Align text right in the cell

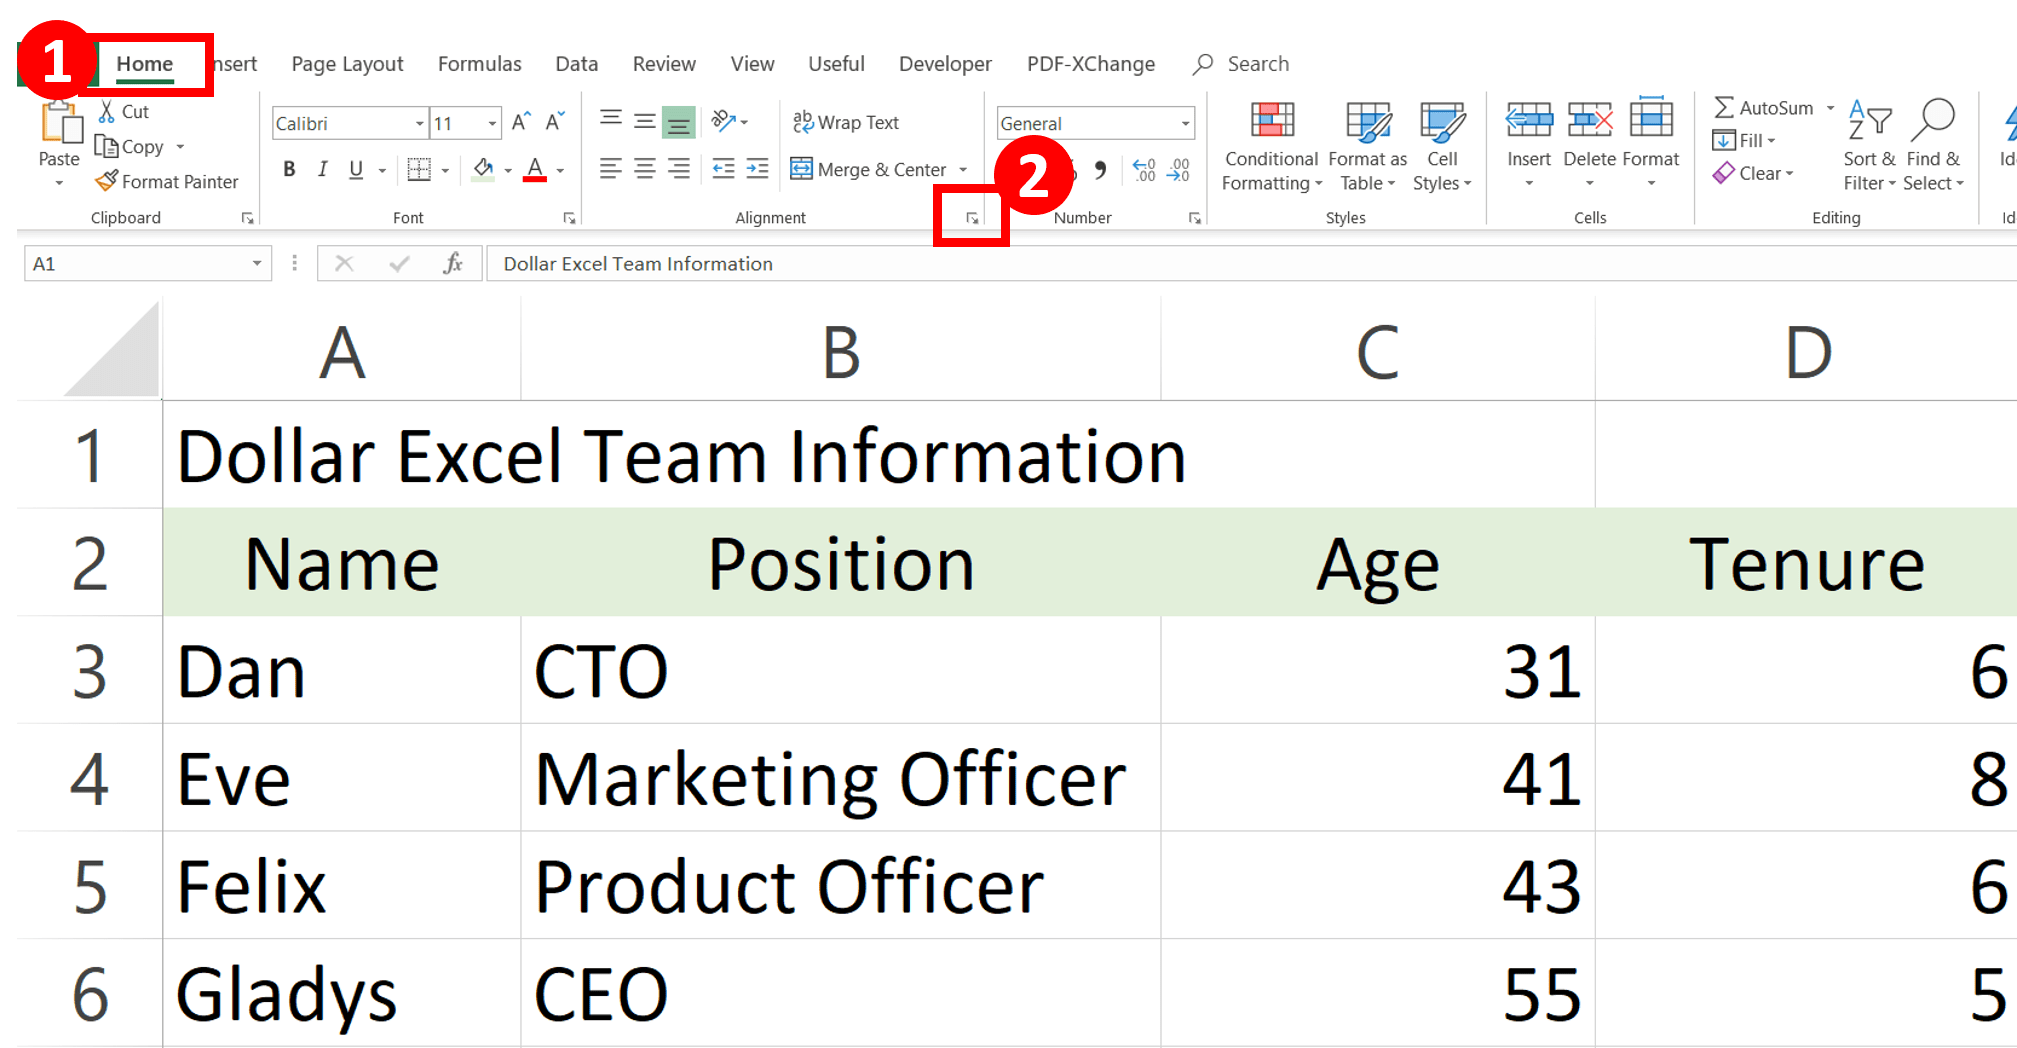coord(679,169)
